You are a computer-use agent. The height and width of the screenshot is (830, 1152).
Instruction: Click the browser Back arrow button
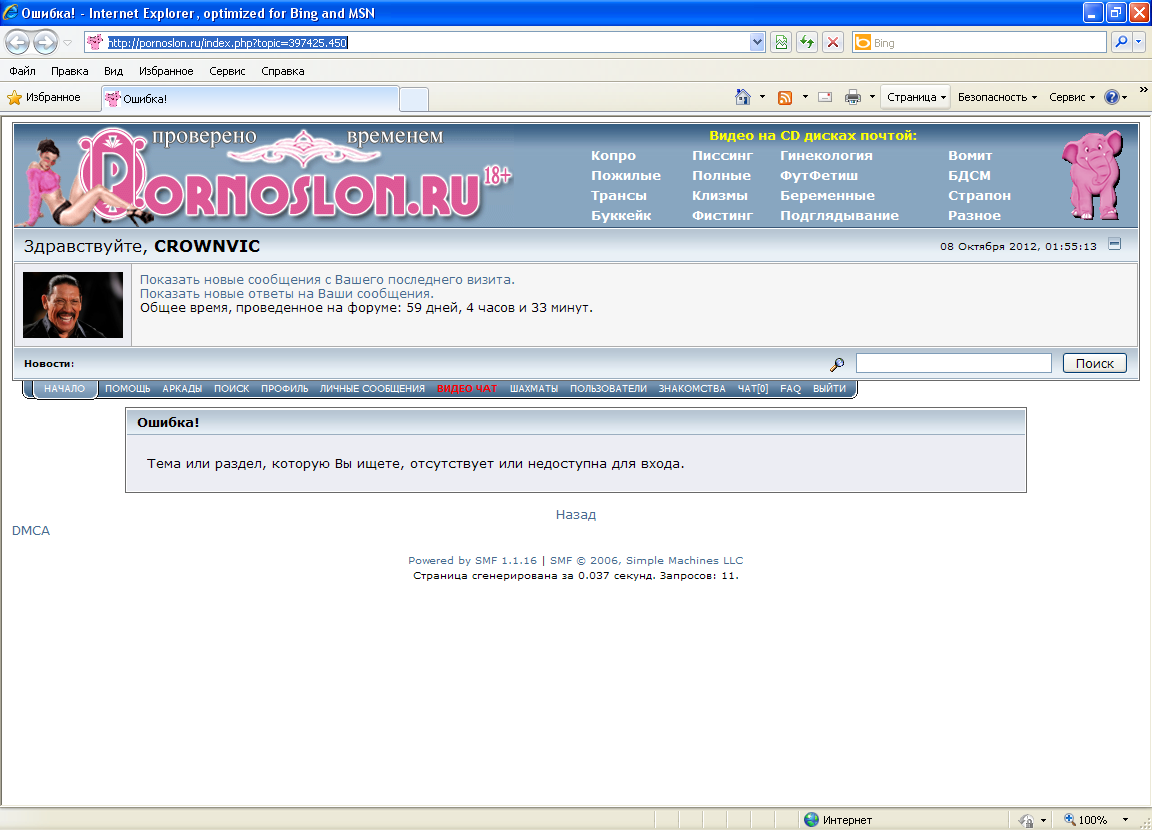[x=17, y=42]
